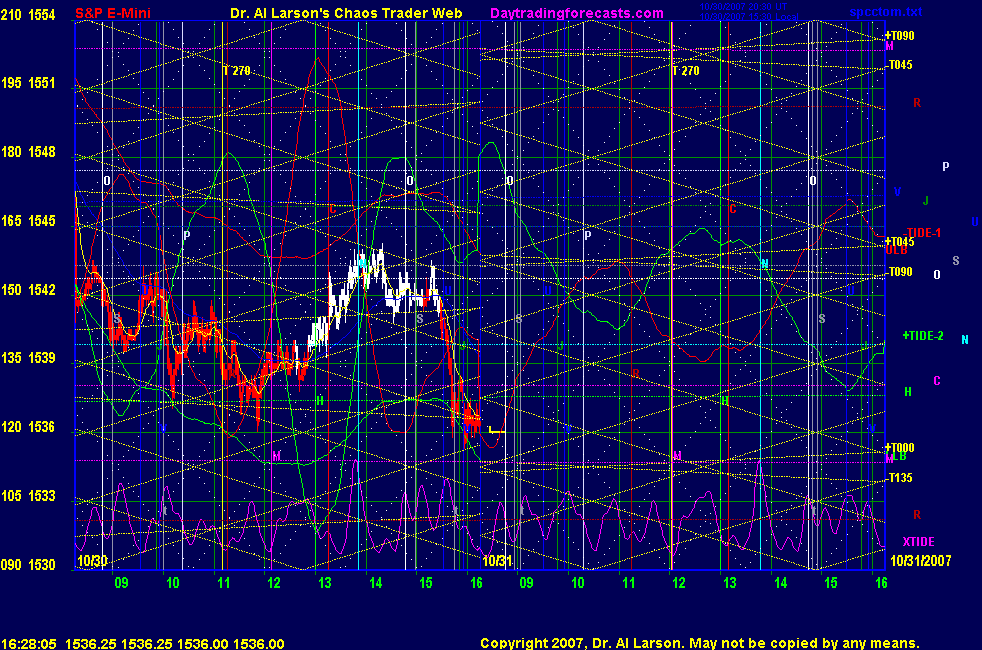Click the "spcctom.txt" file name label
This screenshot has width=982, height=650.
coord(886,12)
